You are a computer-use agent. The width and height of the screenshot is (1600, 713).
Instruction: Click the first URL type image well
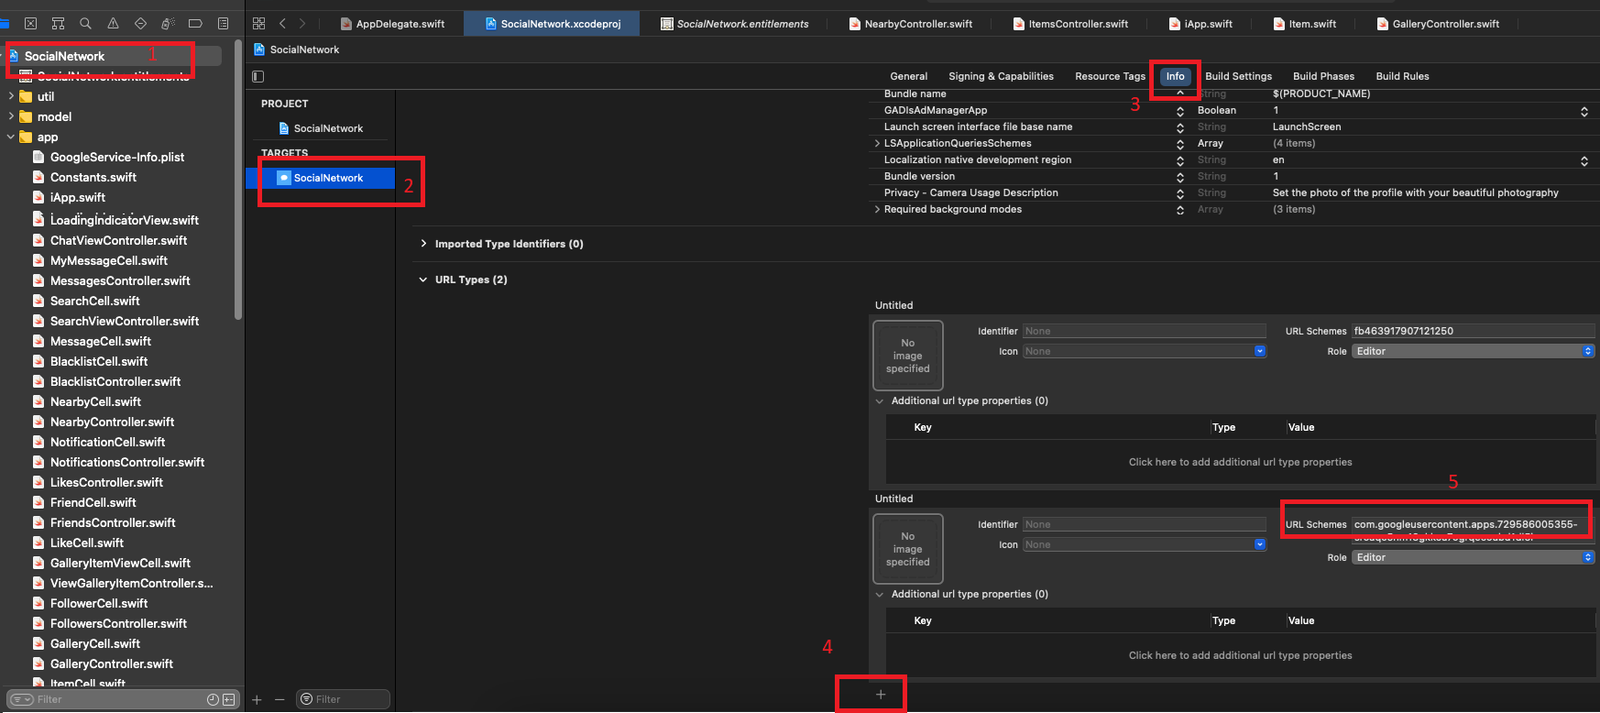[x=908, y=355]
